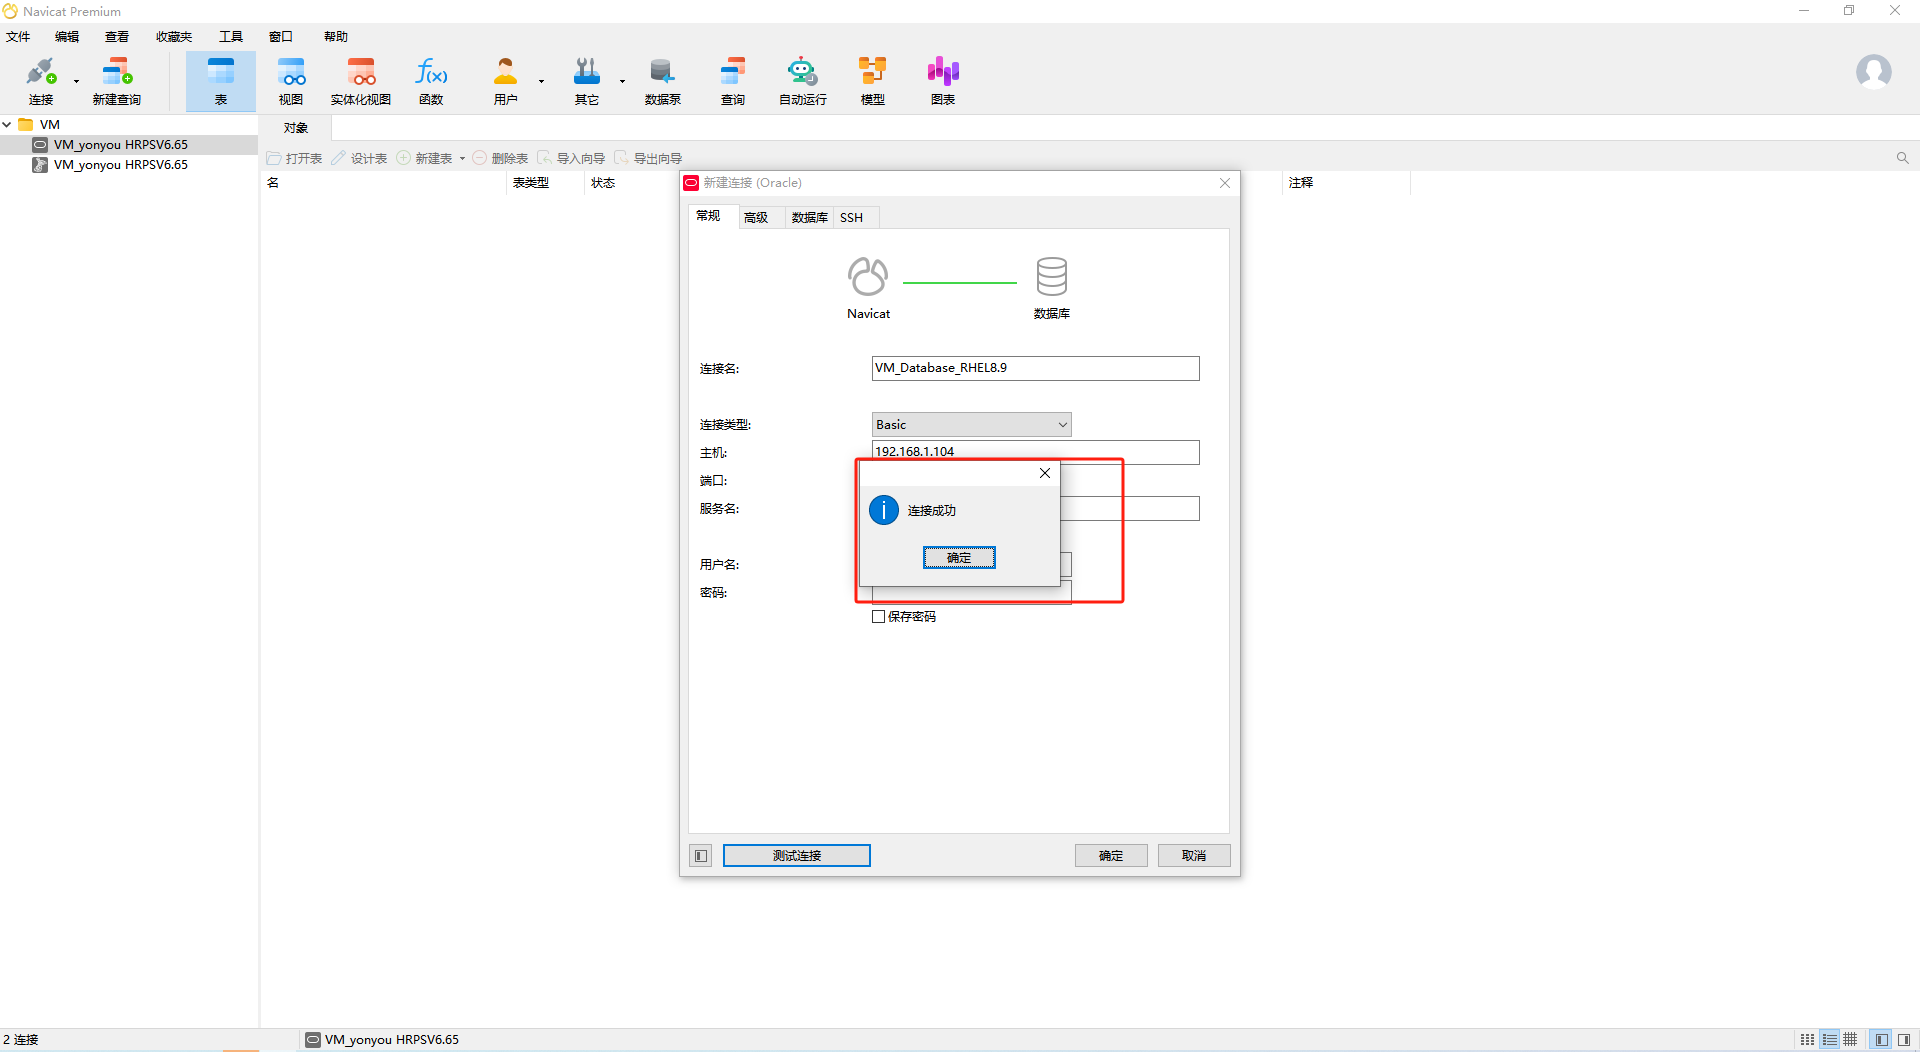
Task: Click 新建表 in object toolbar
Action: (x=425, y=159)
